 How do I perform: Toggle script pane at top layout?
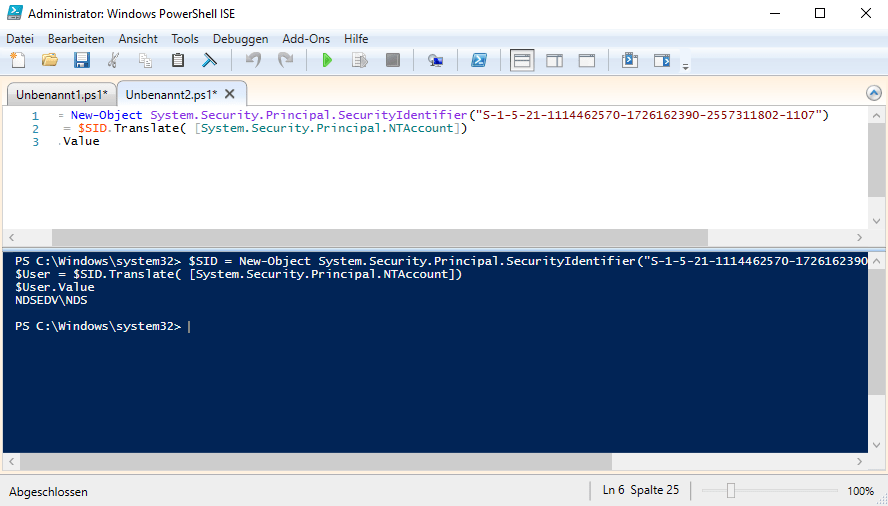[522, 60]
